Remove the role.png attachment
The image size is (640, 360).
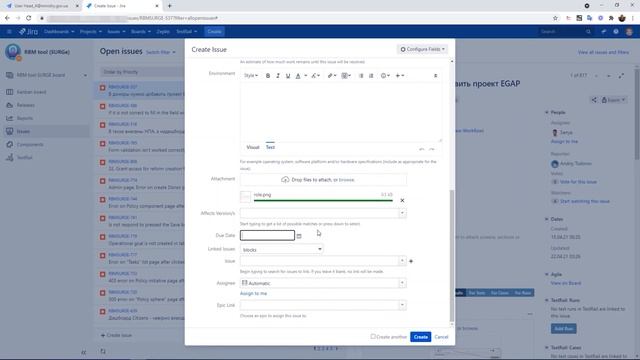pyautogui.click(x=402, y=200)
